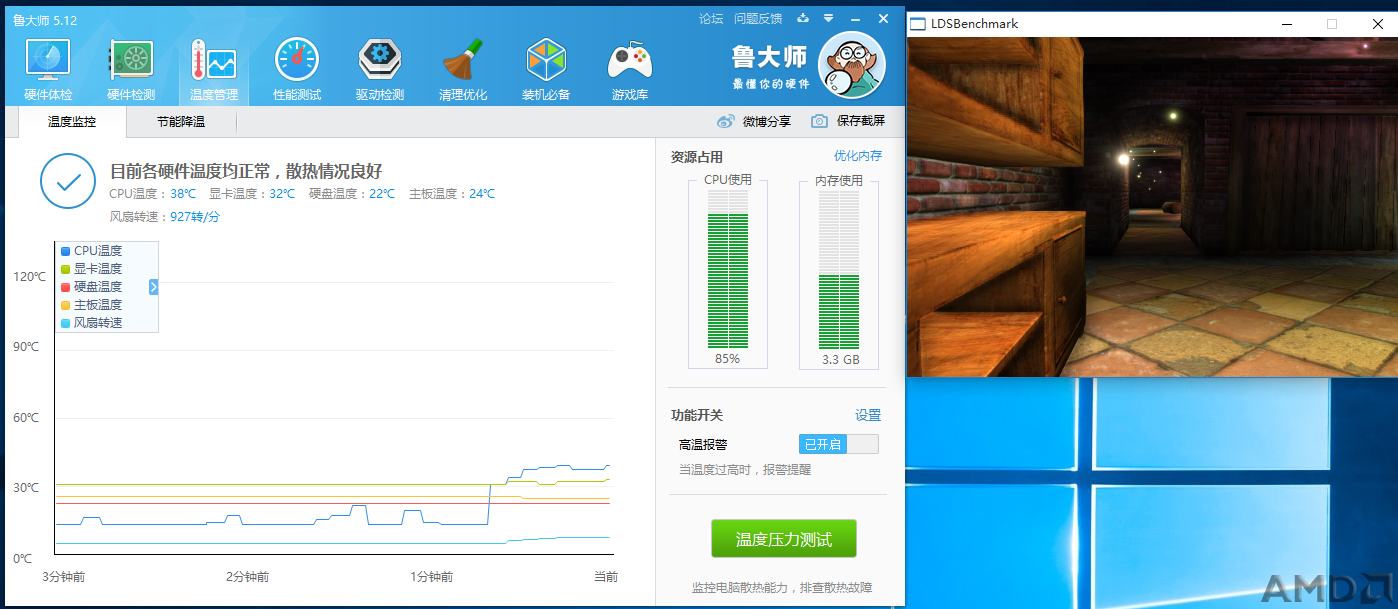Click the 鲁大师 5.12 title text
The height and width of the screenshot is (609, 1398).
click(45, 20)
